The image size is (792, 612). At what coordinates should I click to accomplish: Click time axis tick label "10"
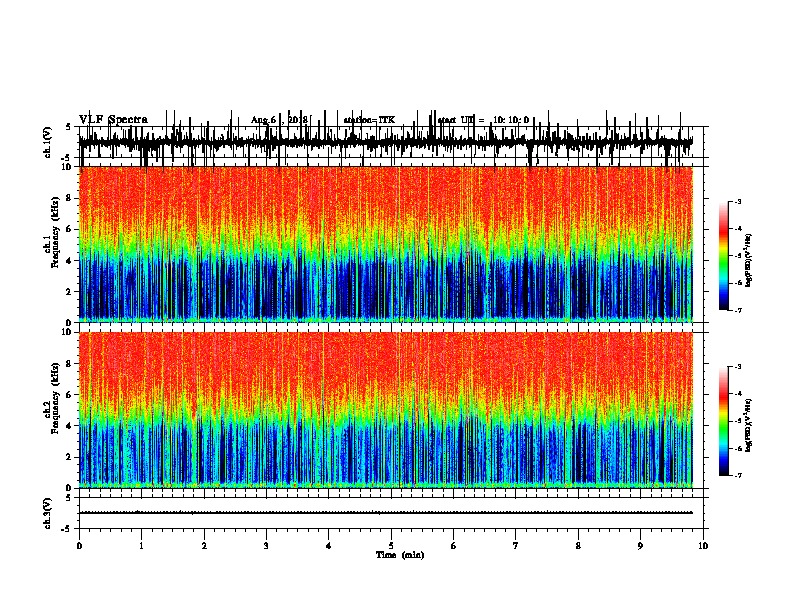703,546
